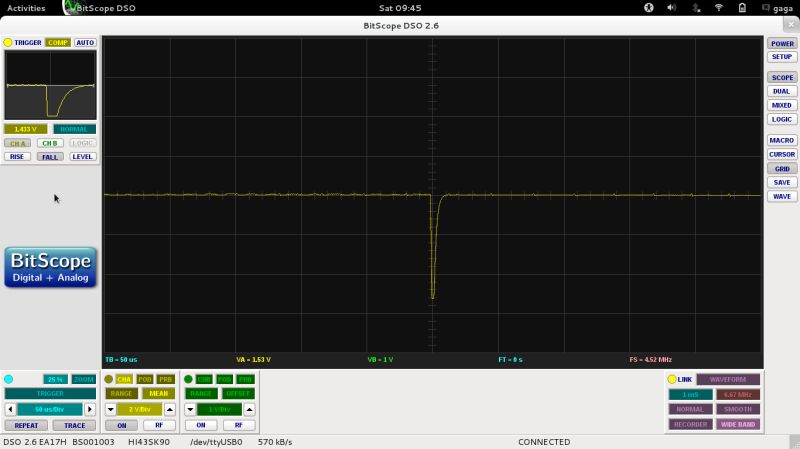Click the yellow LINK indicator light
The width and height of the screenshot is (800, 449).
coord(672,379)
